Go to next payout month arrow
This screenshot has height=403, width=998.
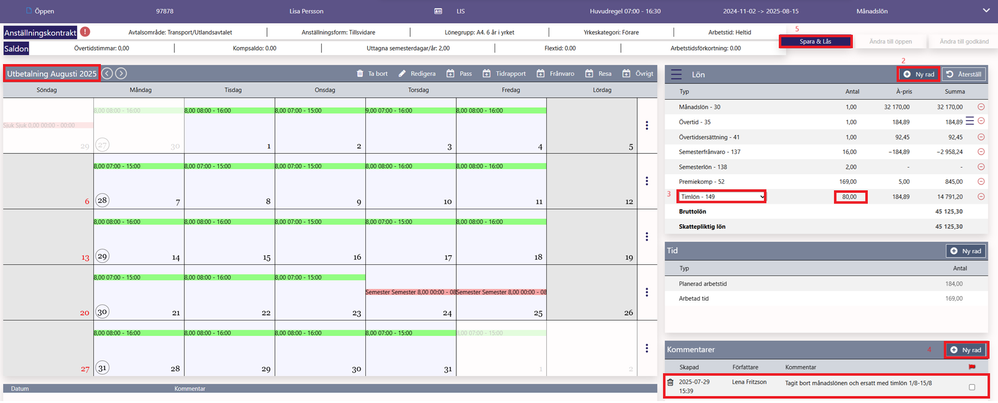pyautogui.click(x=120, y=73)
